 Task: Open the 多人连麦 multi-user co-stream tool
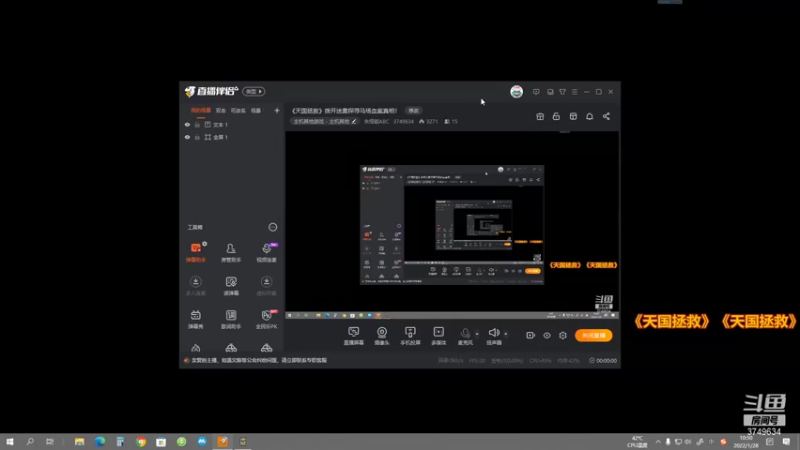pos(196,286)
